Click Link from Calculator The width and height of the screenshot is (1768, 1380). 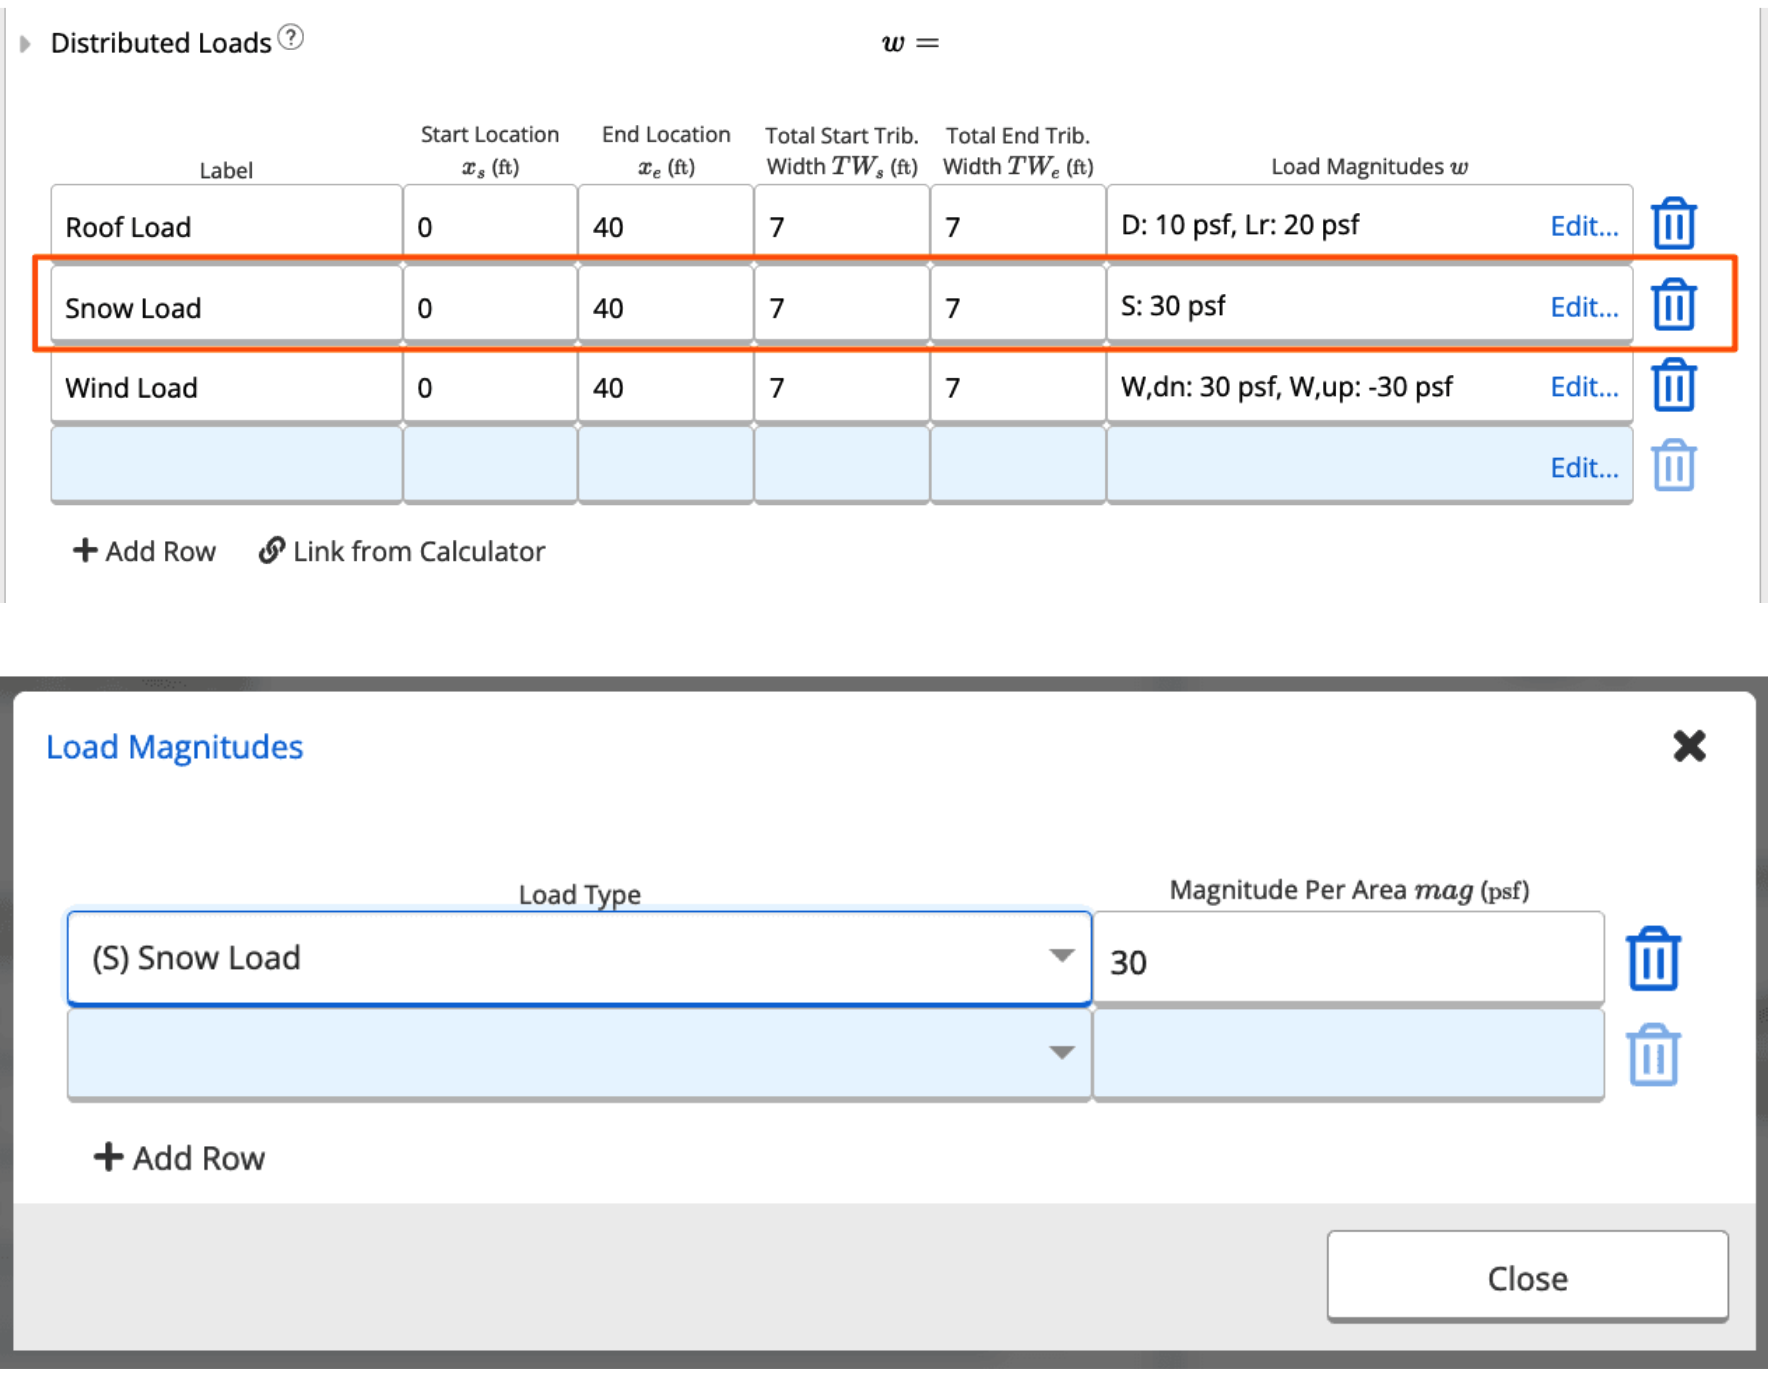[x=402, y=551]
